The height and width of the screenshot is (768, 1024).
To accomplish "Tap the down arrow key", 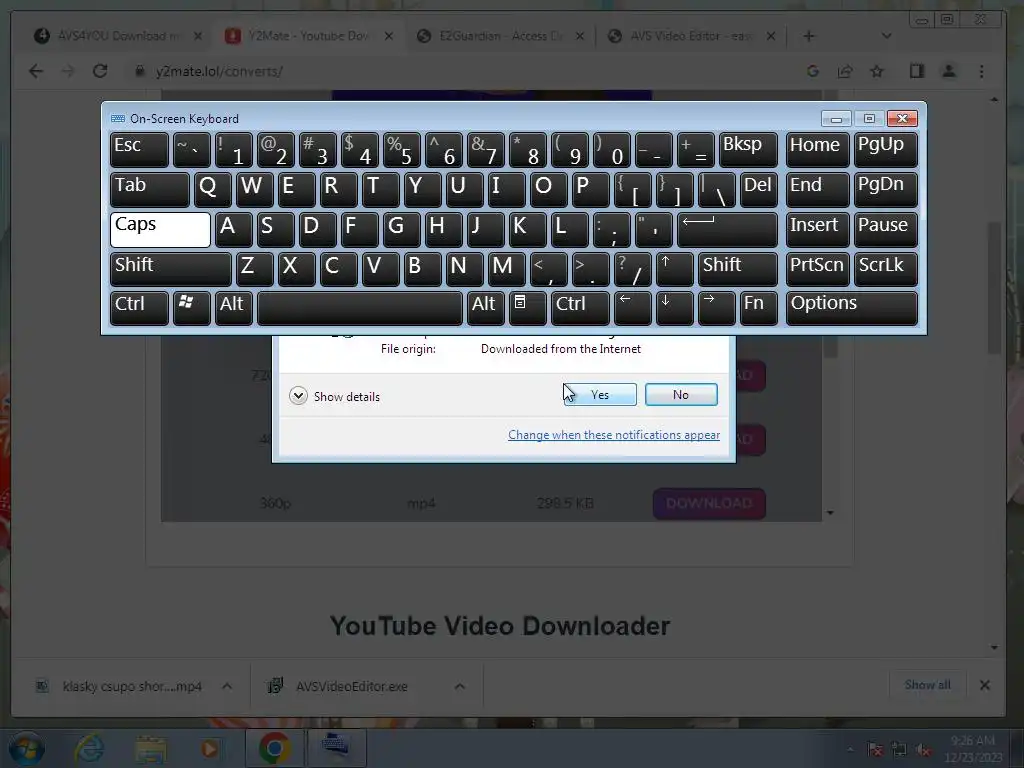I will [675, 308].
